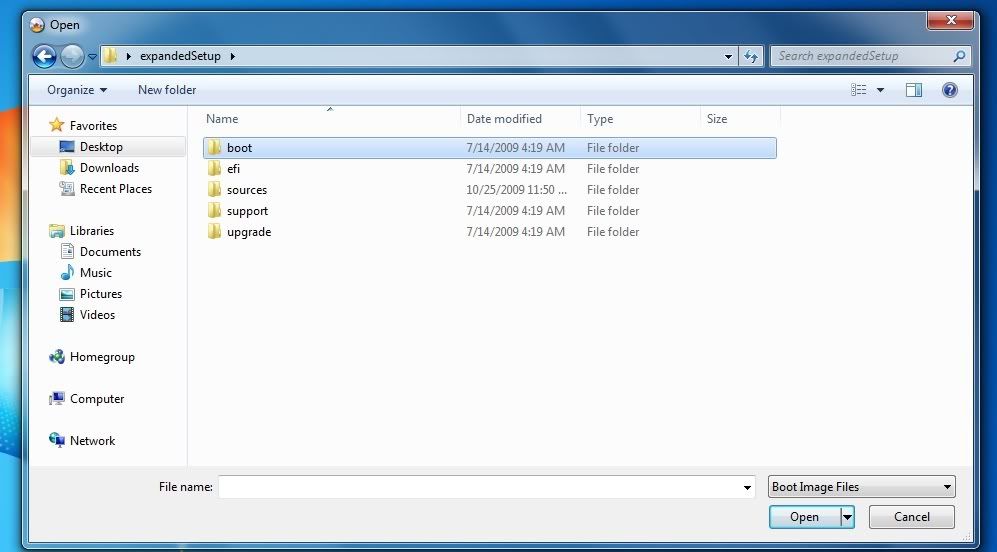The height and width of the screenshot is (552, 997).
Task: Open the Videos library
Action: pos(97,314)
